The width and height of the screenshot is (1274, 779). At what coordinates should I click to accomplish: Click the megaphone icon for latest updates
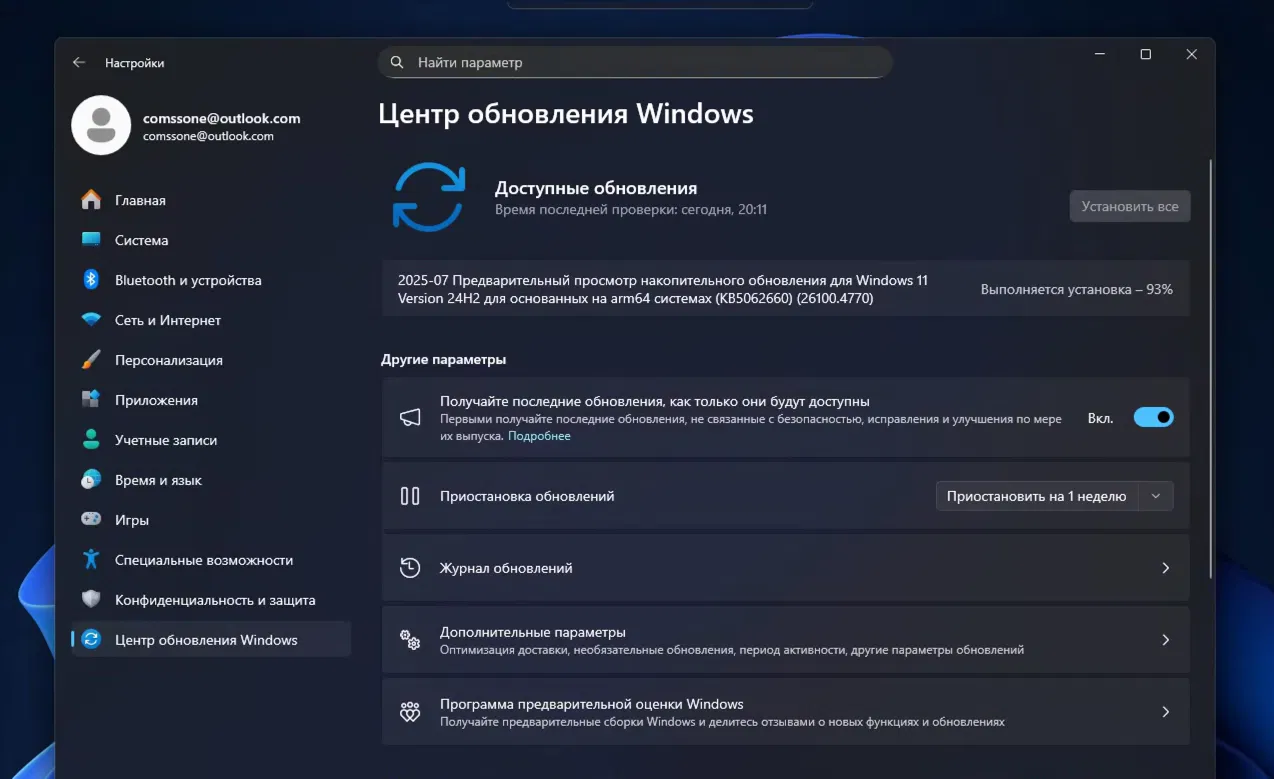410,418
